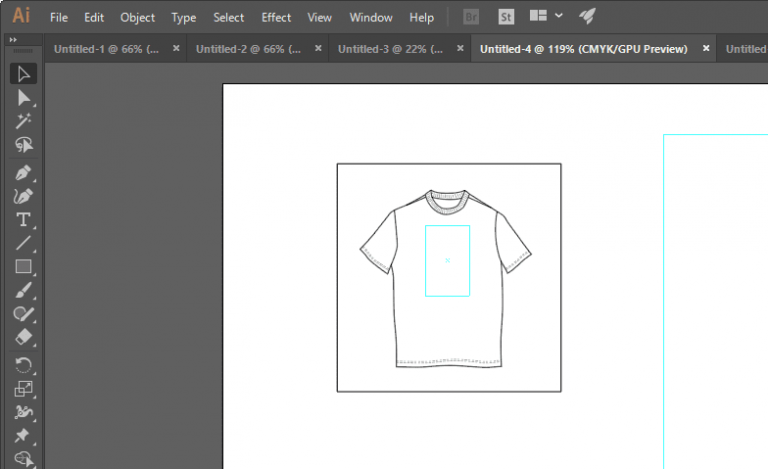Open the Edit menu
This screenshot has width=768, height=469.
click(x=94, y=18)
